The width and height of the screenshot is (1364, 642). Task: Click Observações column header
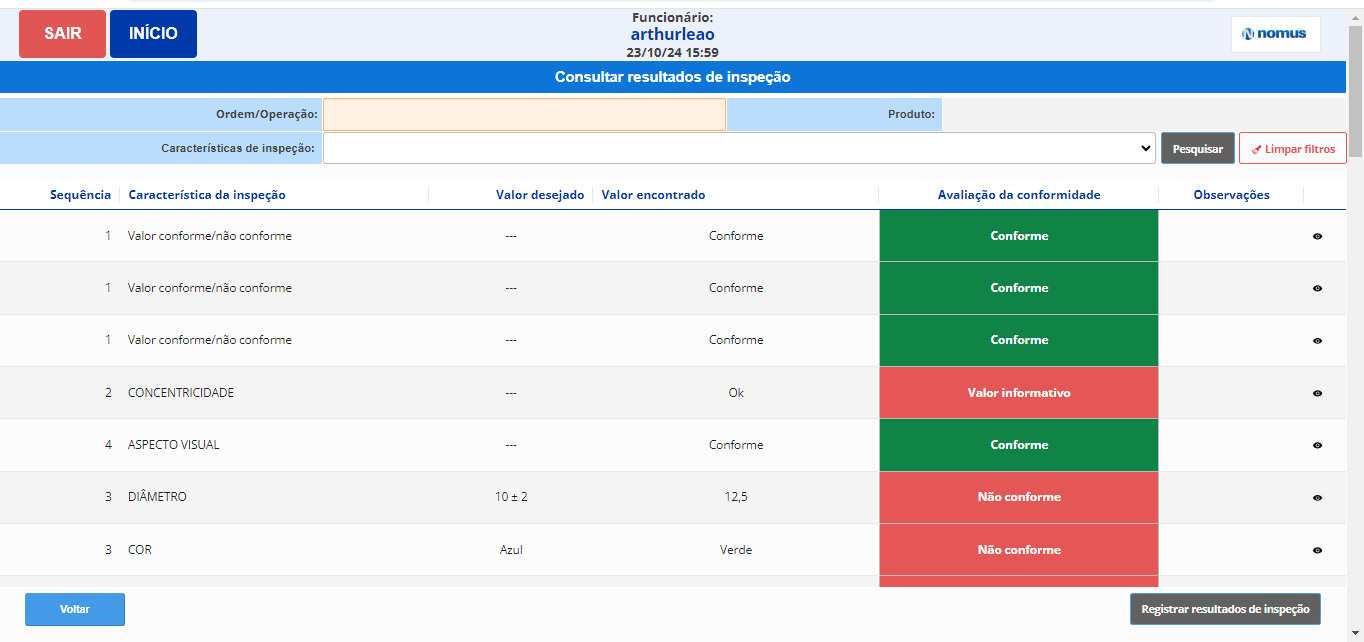[x=1232, y=195]
